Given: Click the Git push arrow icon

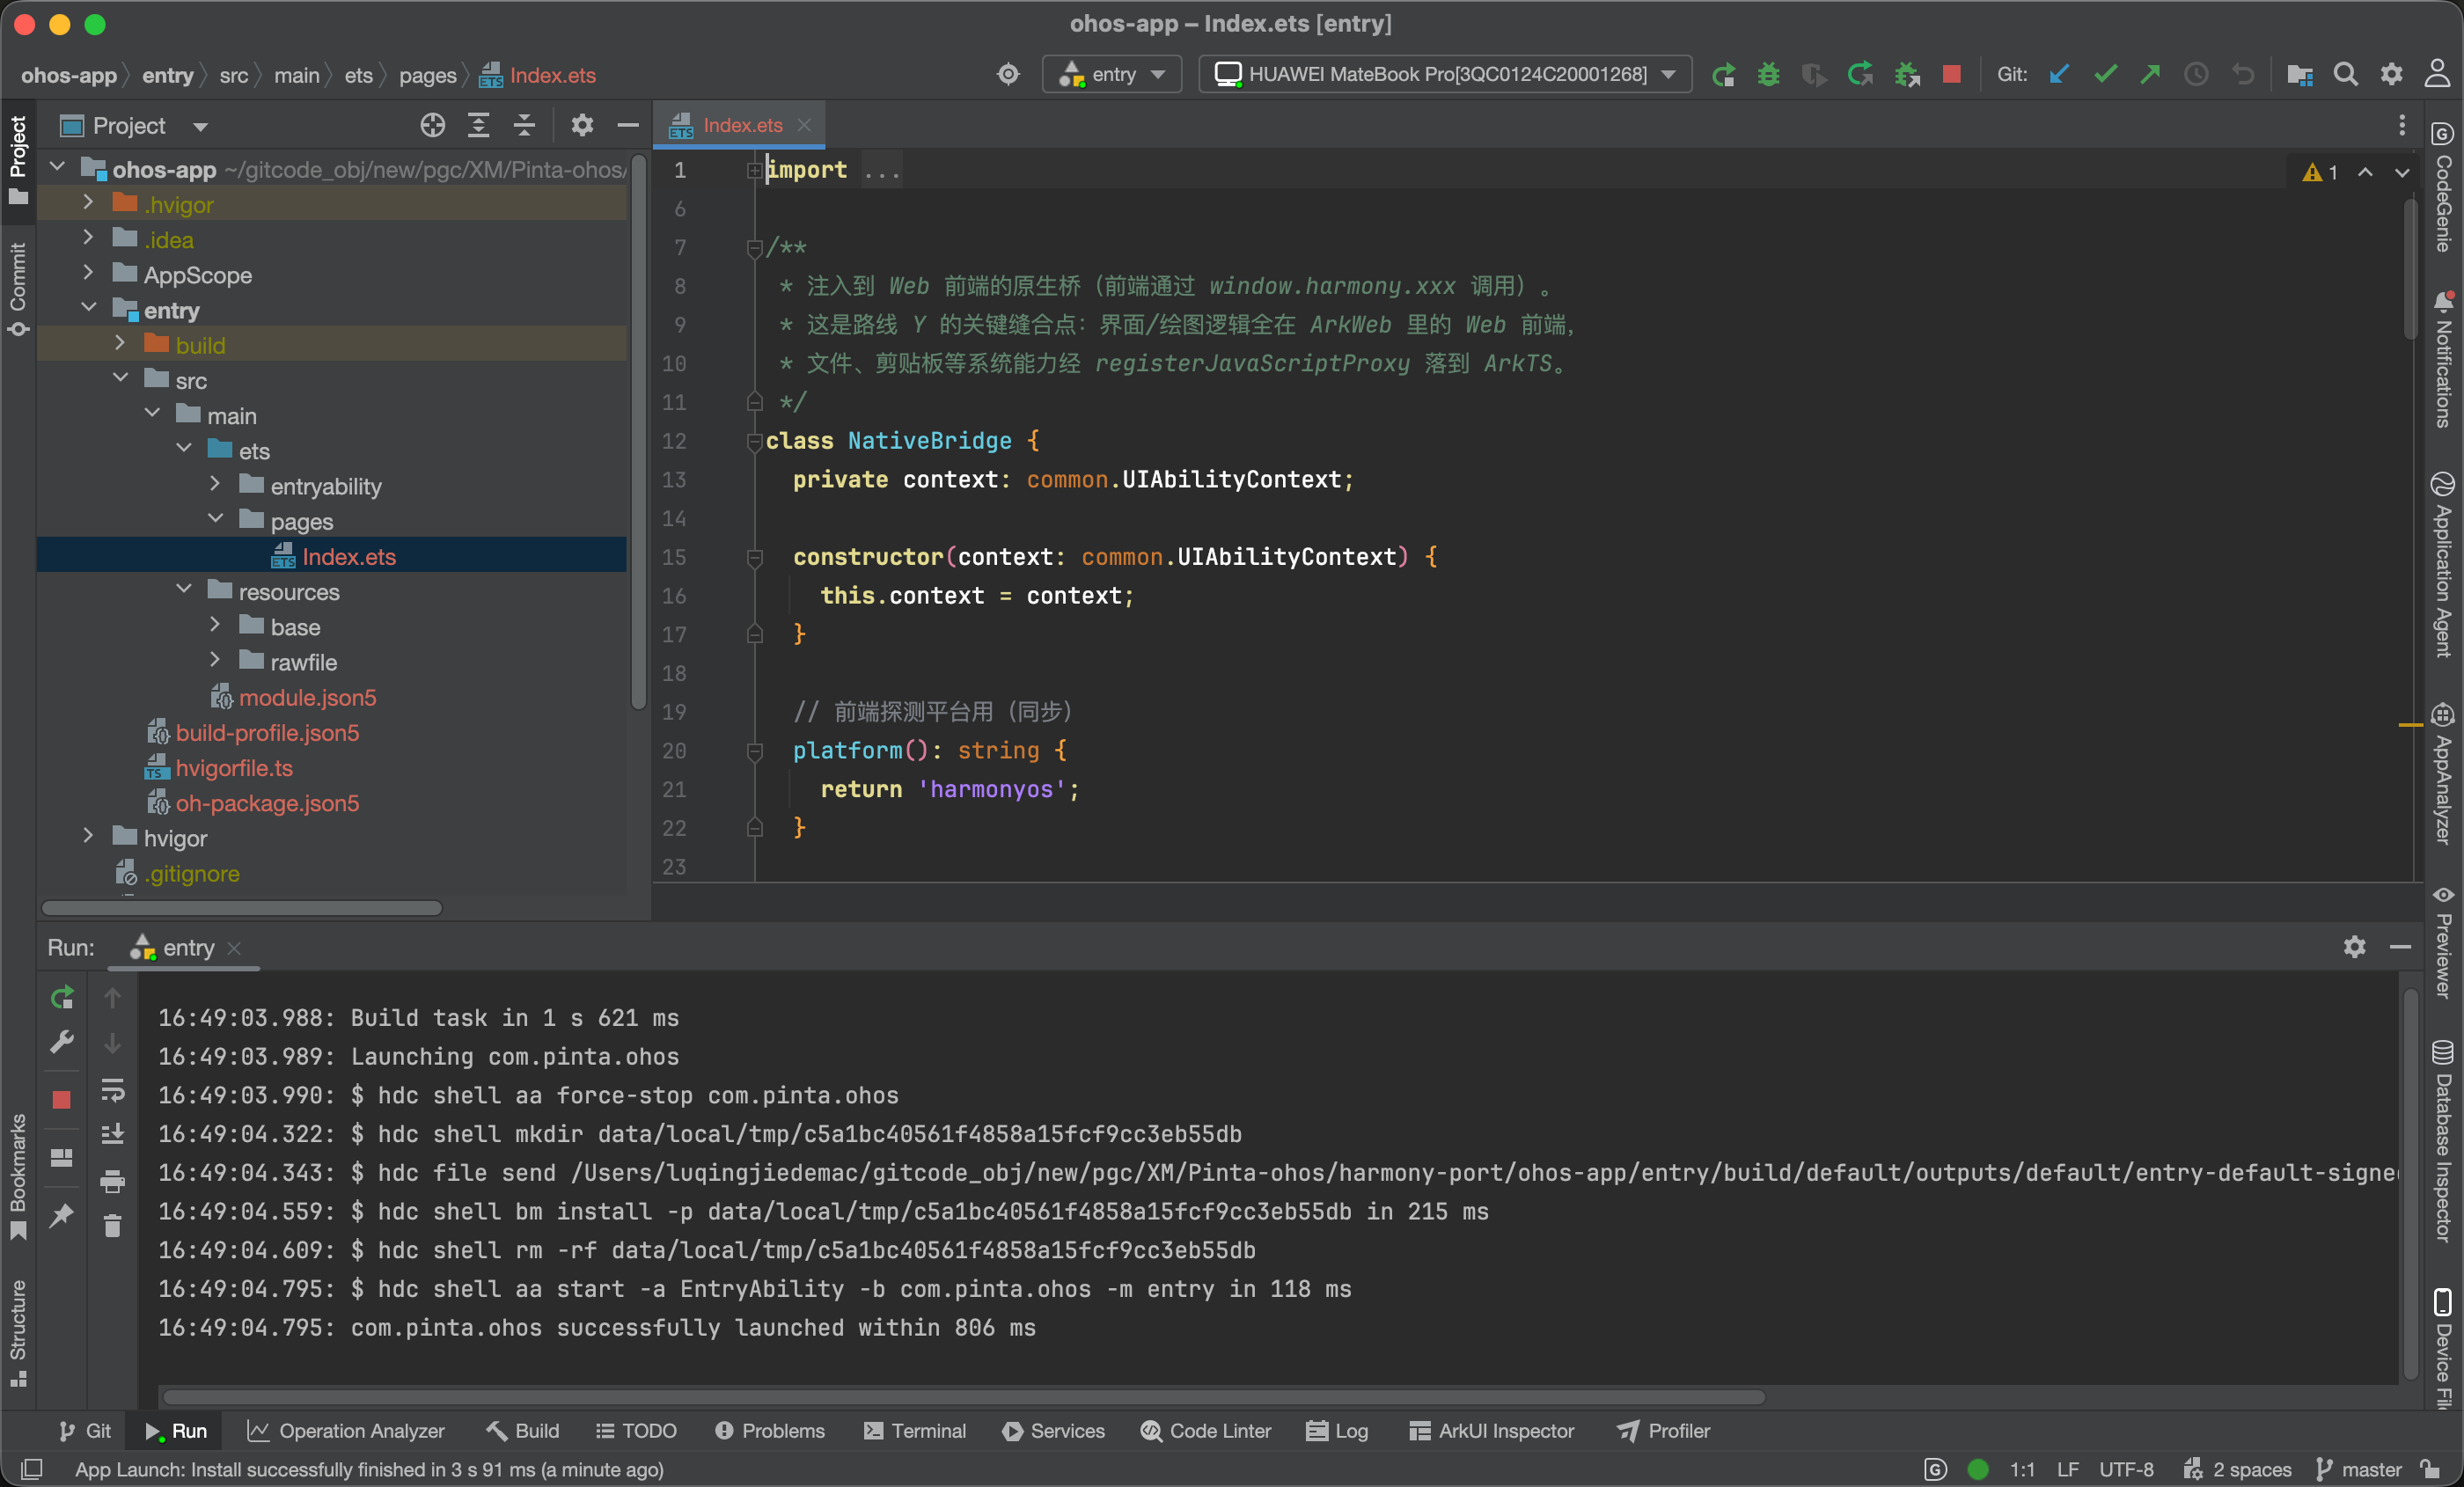Looking at the screenshot, I should pyautogui.click(x=2150, y=75).
